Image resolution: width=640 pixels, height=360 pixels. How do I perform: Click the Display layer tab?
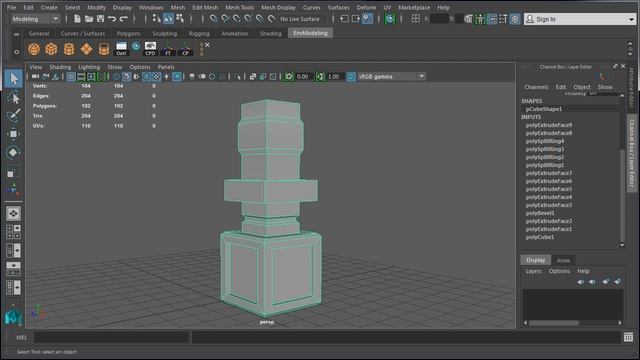tap(536, 260)
